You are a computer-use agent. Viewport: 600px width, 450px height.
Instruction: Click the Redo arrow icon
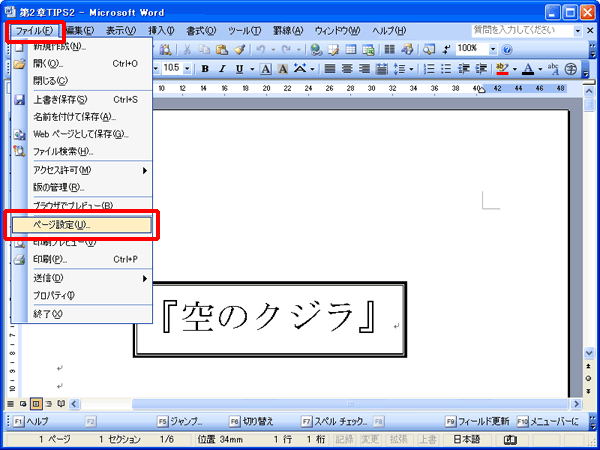point(286,49)
